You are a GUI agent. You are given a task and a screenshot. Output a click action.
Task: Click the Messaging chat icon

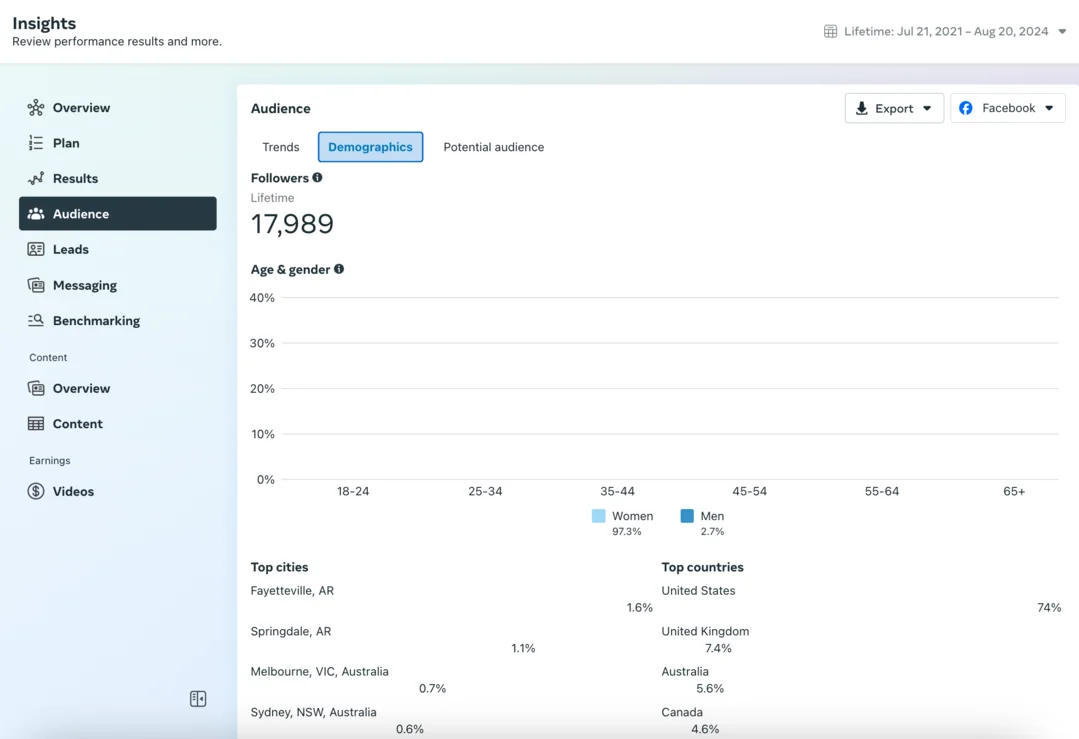[x=36, y=285]
